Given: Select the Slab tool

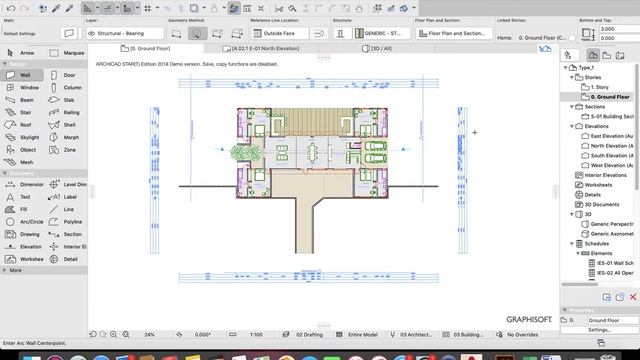Looking at the screenshot, I should tap(62, 100).
